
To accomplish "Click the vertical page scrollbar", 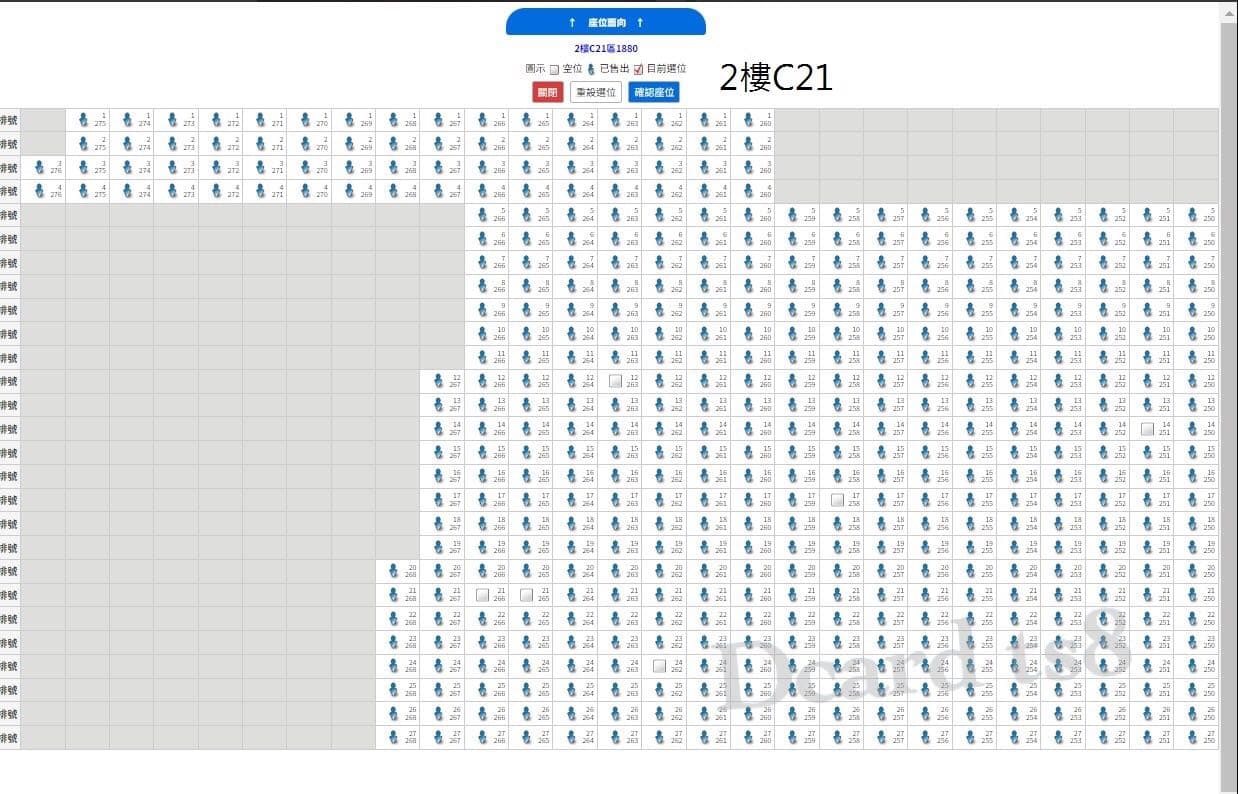I will (x=1229, y=400).
